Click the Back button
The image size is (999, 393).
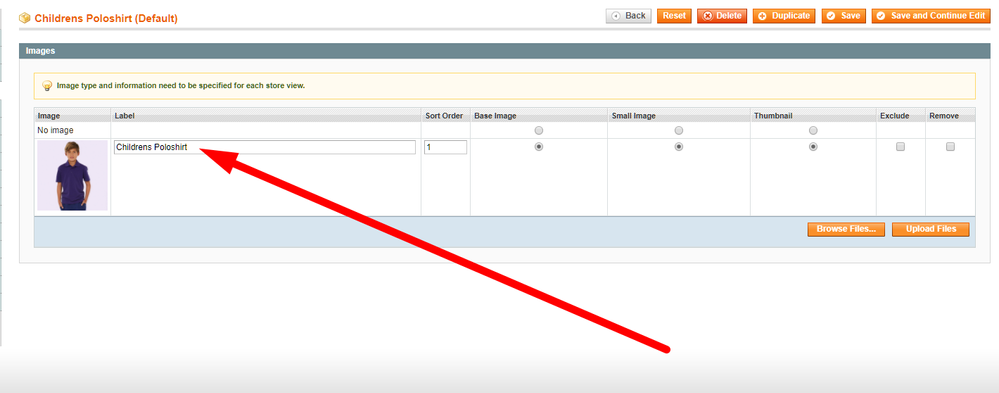click(x=628, y=16)
